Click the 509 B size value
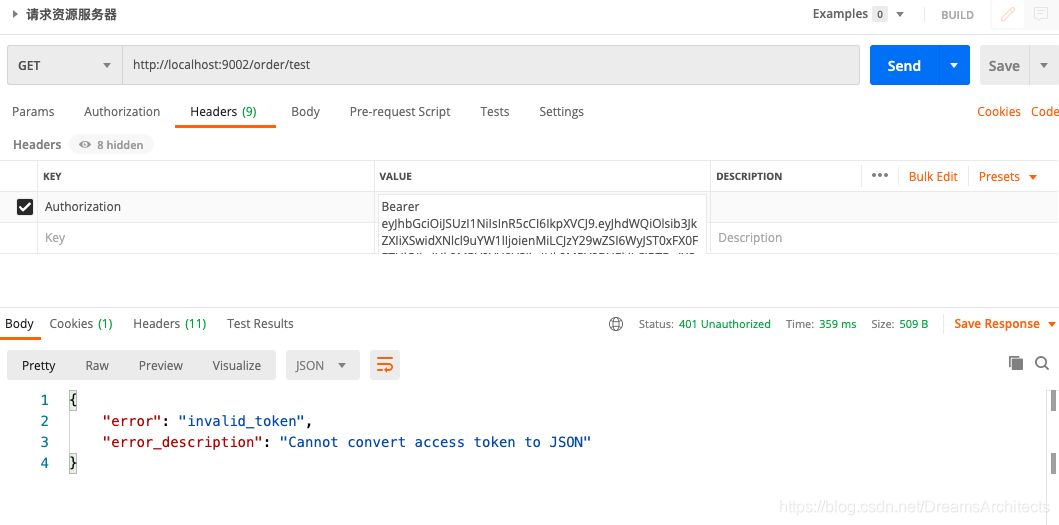1059x525 pixels. [x=914, y=324]
